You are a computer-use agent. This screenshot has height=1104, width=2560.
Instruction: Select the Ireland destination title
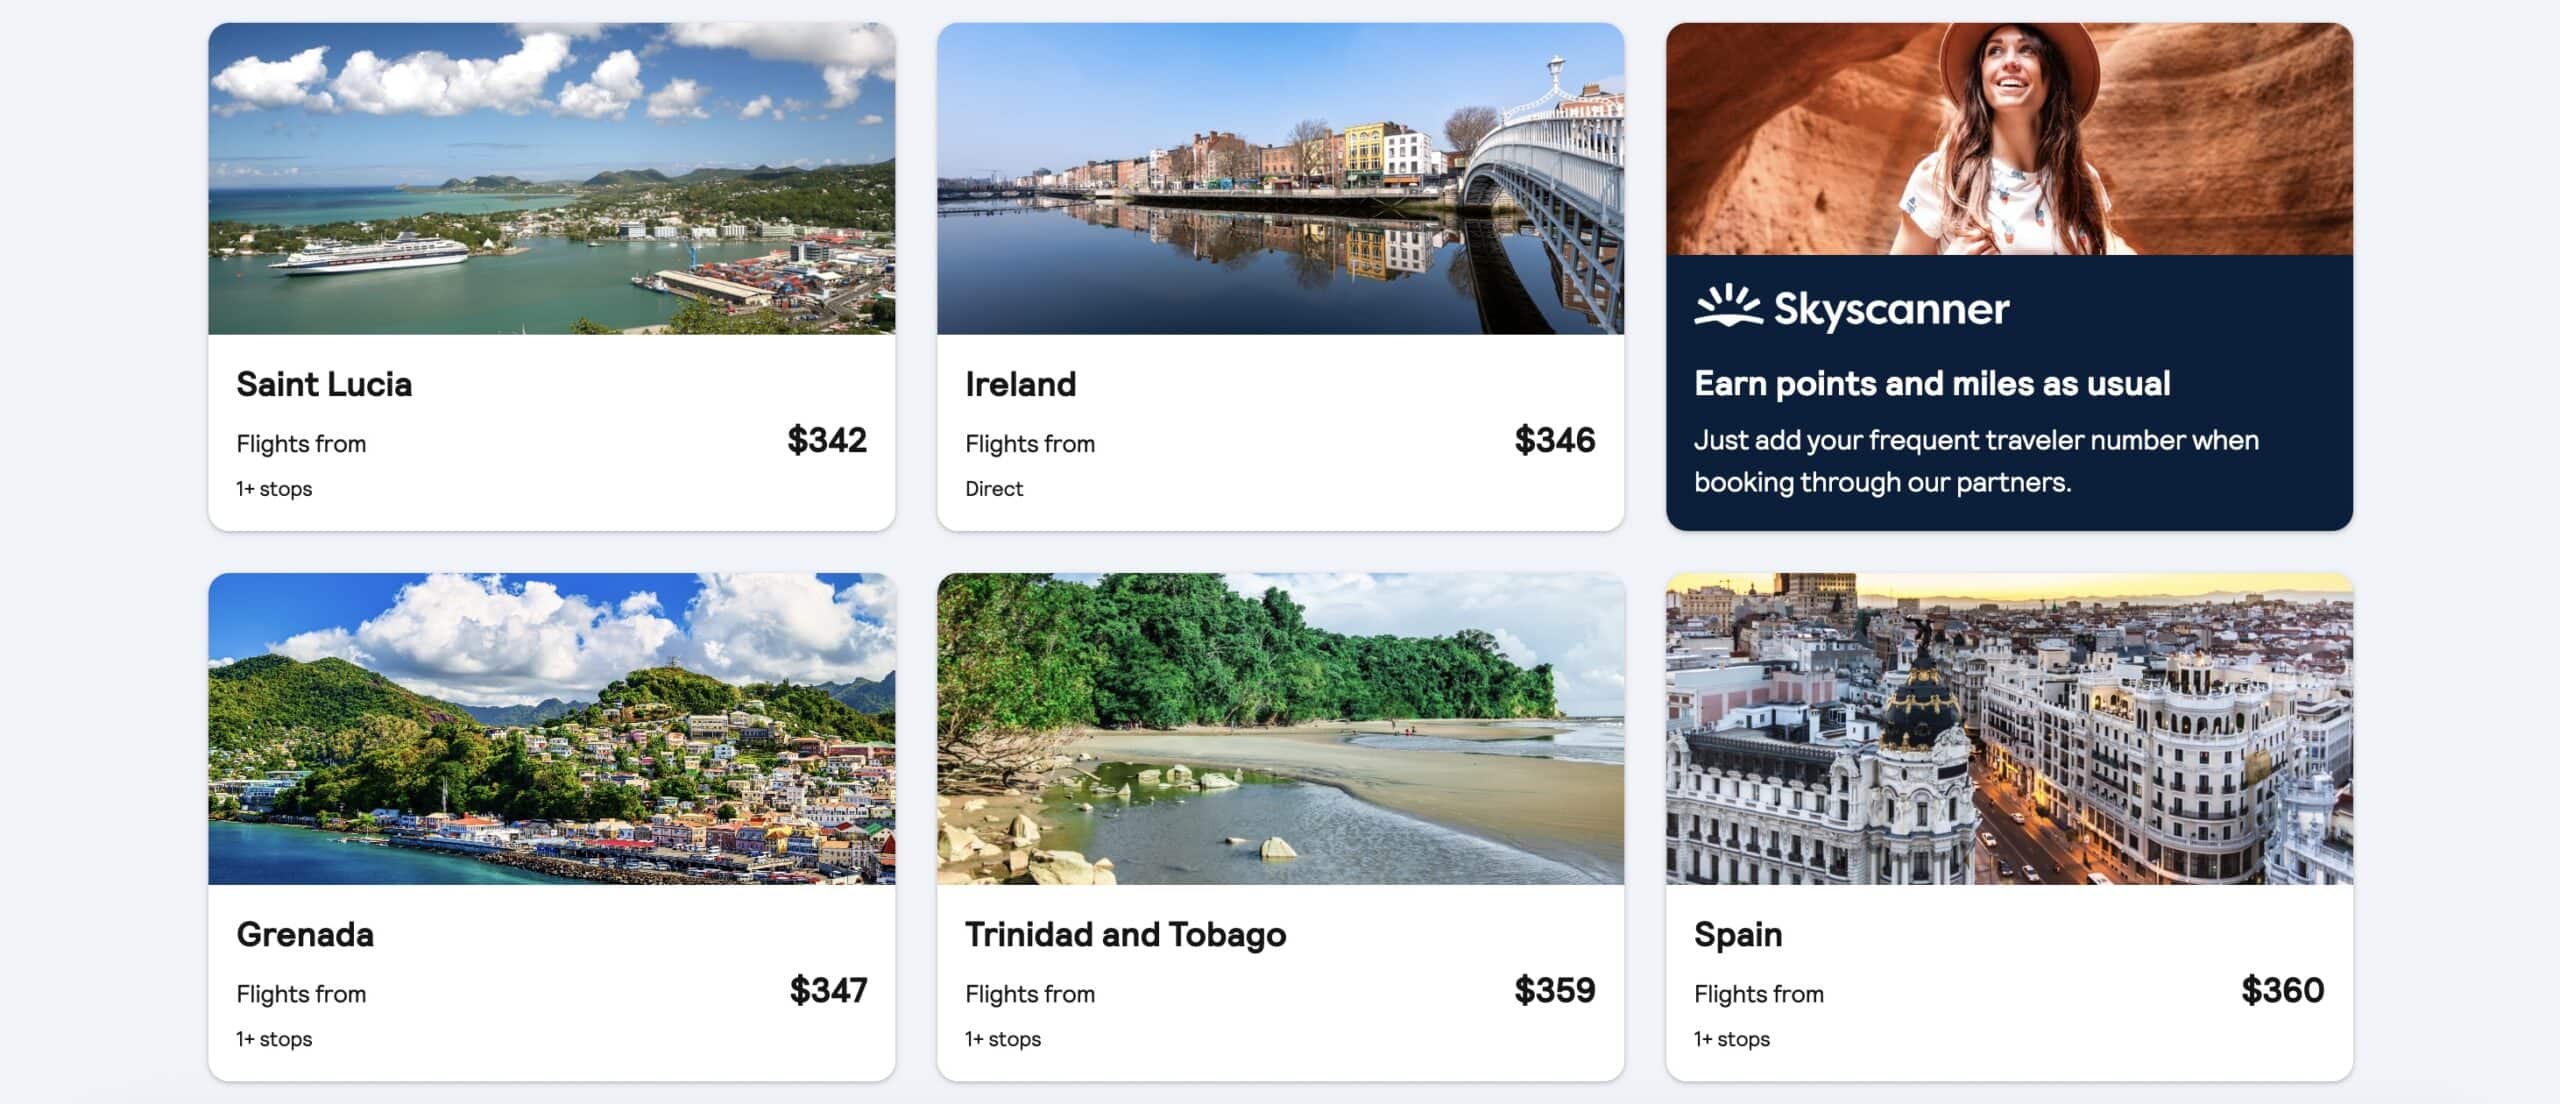click(x=1020, y=384)
